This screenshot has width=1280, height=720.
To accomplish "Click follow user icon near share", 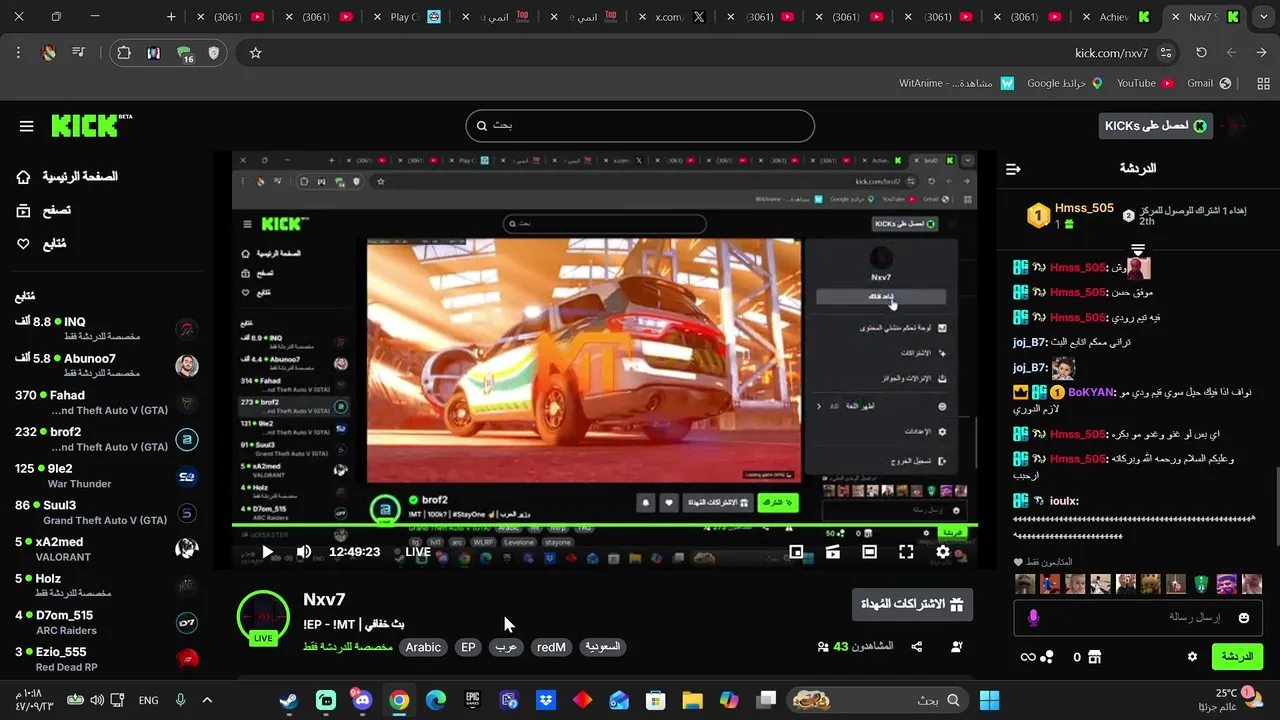I will (x=957, y=647).
